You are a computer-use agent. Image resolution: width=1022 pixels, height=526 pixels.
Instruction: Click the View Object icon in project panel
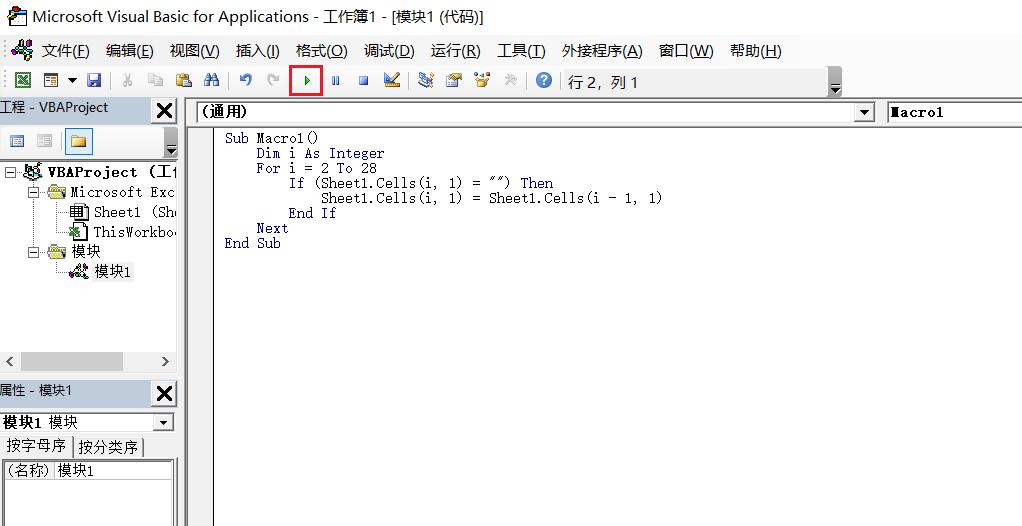pos(44,141)
